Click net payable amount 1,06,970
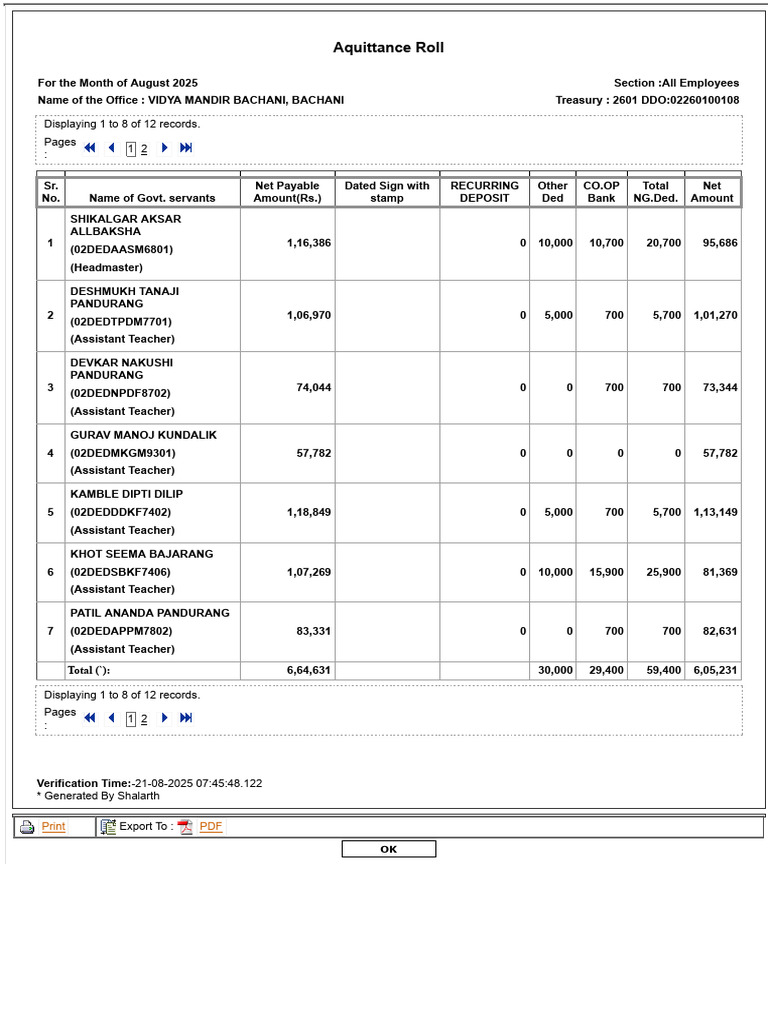The height and width of the screenshot is (1024, 768). (309, 315)
